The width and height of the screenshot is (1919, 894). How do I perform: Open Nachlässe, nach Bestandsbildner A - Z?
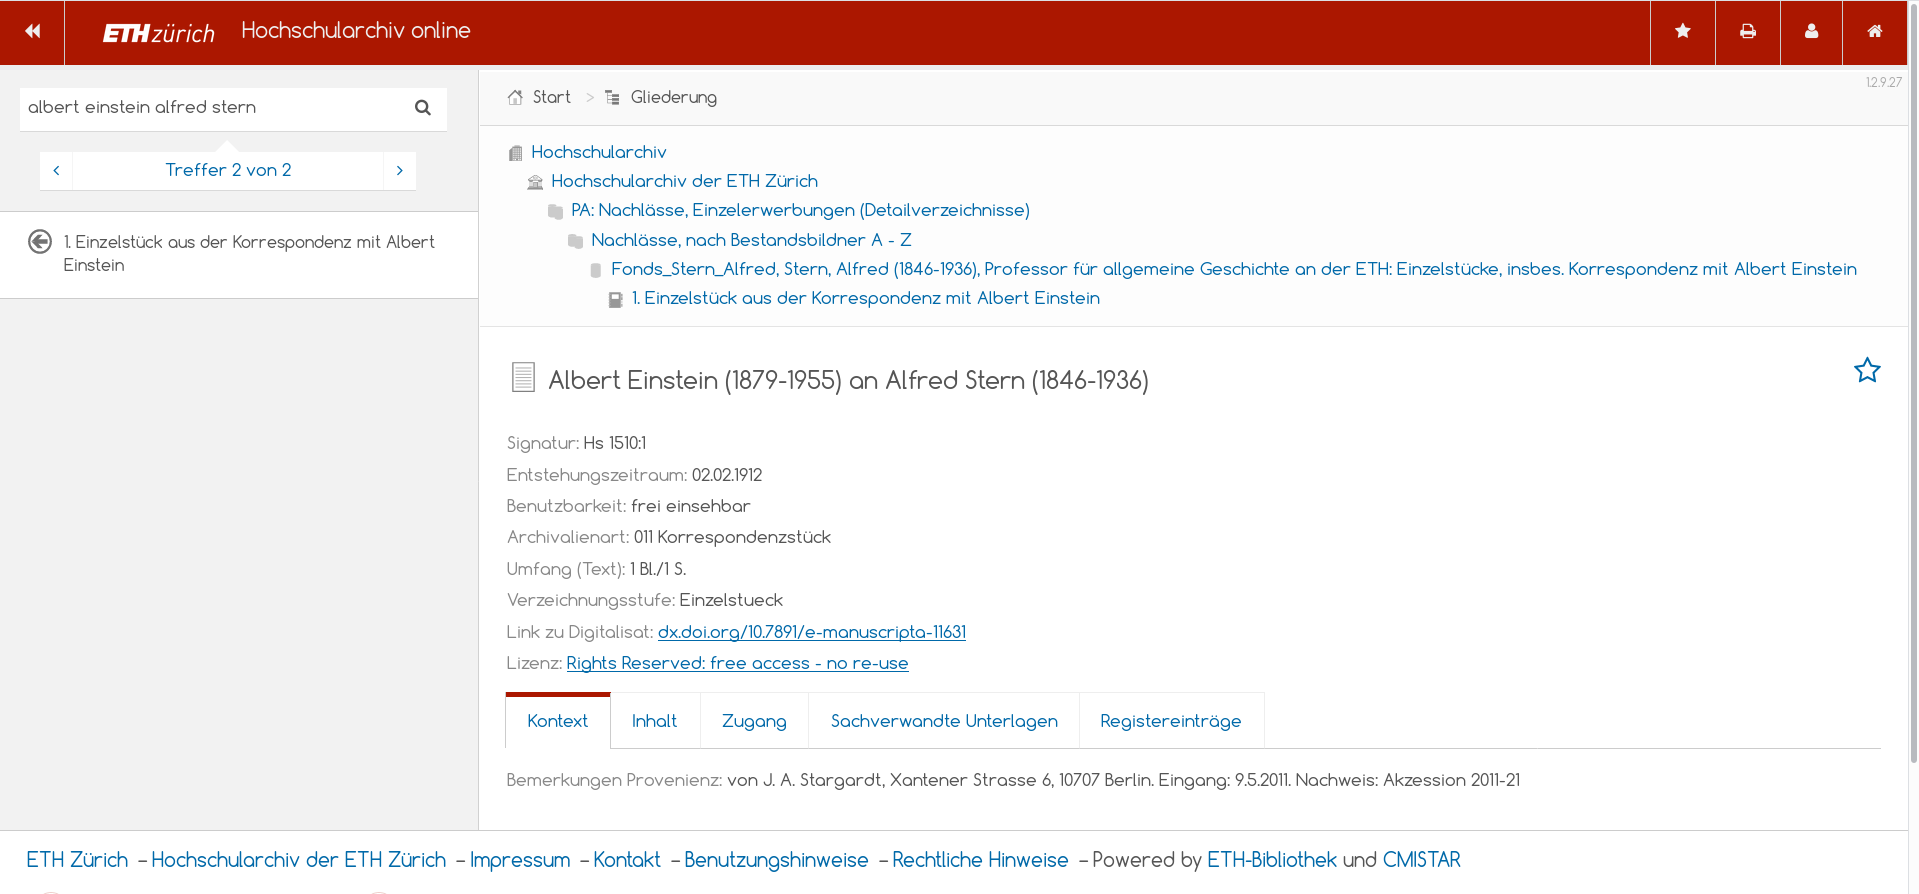[x=750, y=240]
